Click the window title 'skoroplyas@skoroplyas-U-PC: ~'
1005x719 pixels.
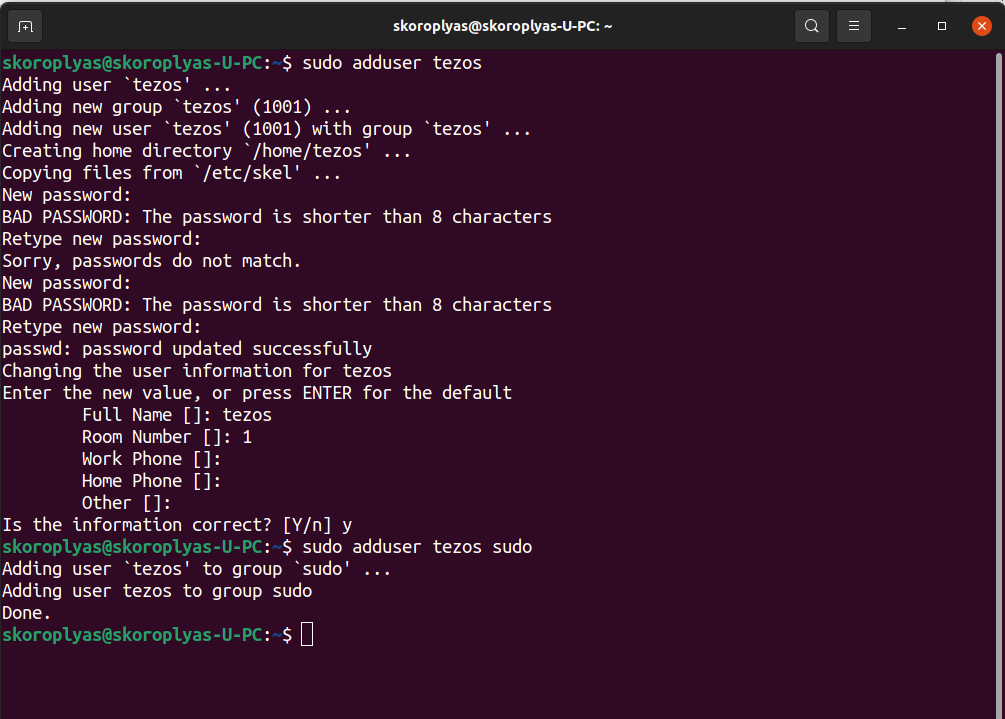point(502,25)
